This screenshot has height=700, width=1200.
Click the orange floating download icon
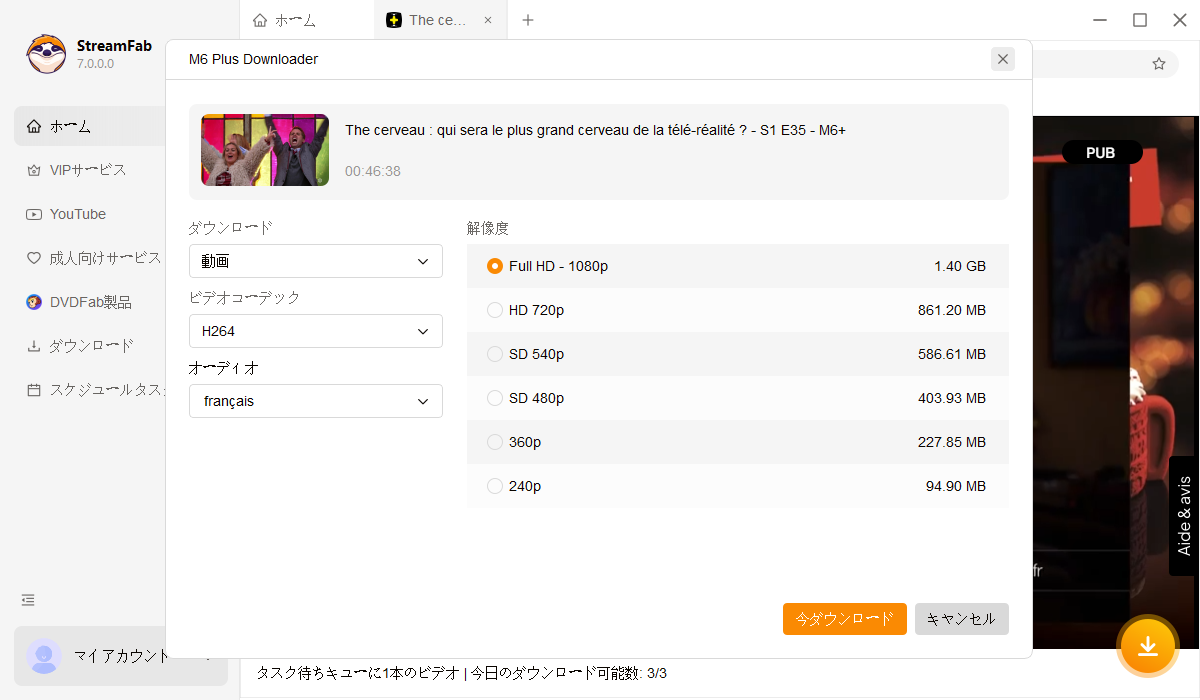coord(1148,646)
